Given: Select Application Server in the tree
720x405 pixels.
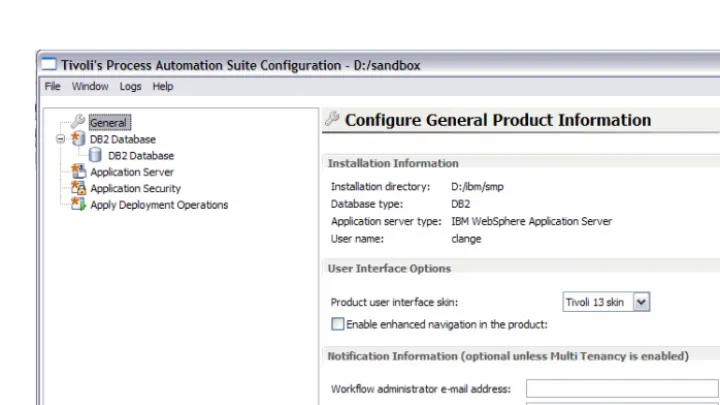Looking at the screenshot, I should [x=132, y=172].
